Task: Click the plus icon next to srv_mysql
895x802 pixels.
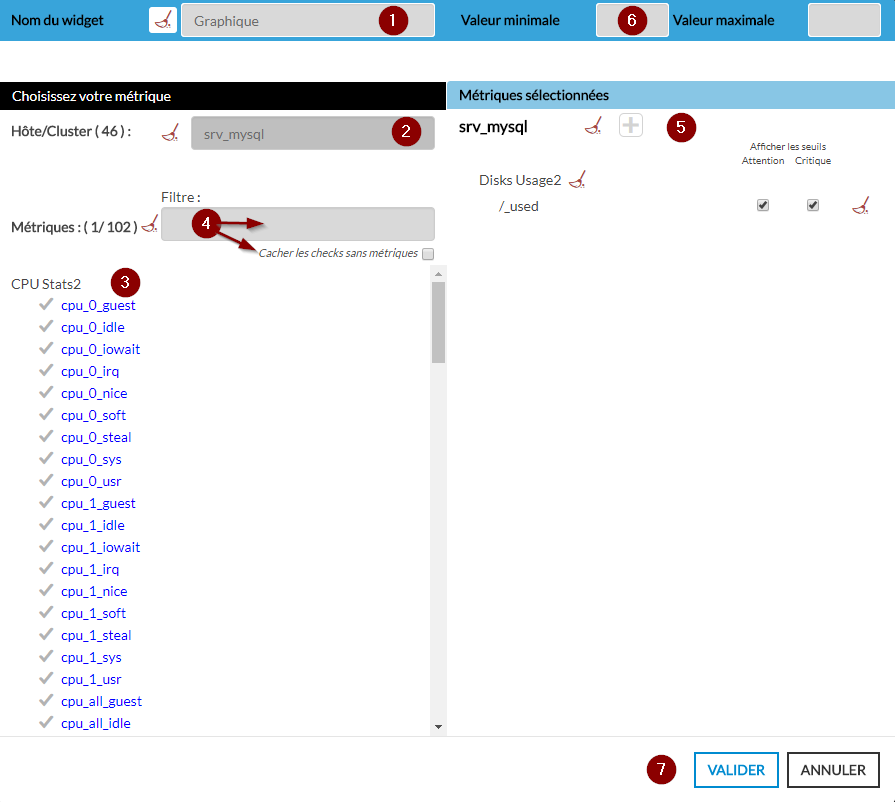Action: 630,126
